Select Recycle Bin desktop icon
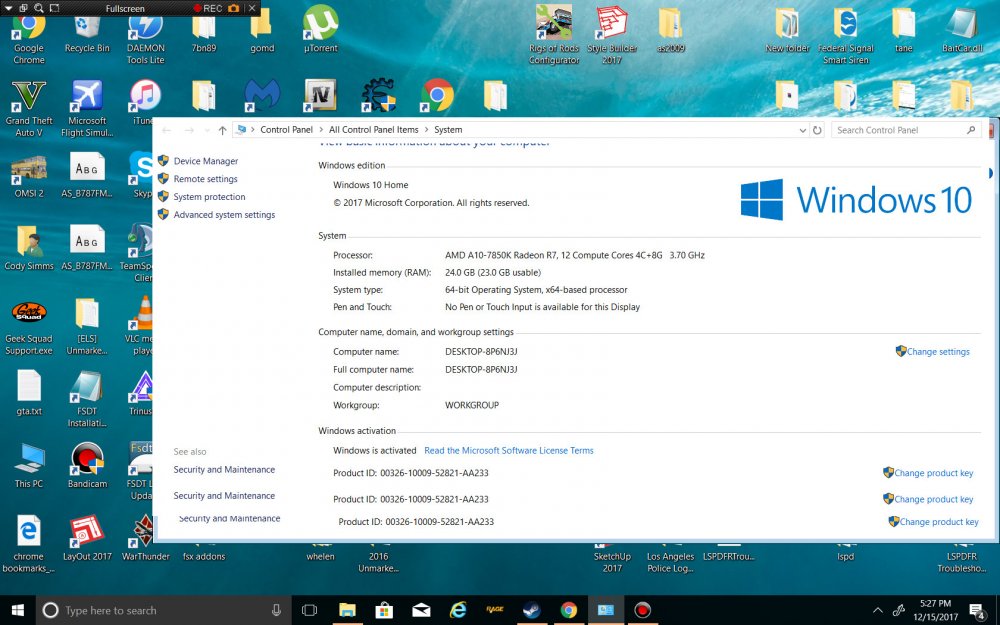This screenshot has width=1000, height=625. click(x=87, y=34)
